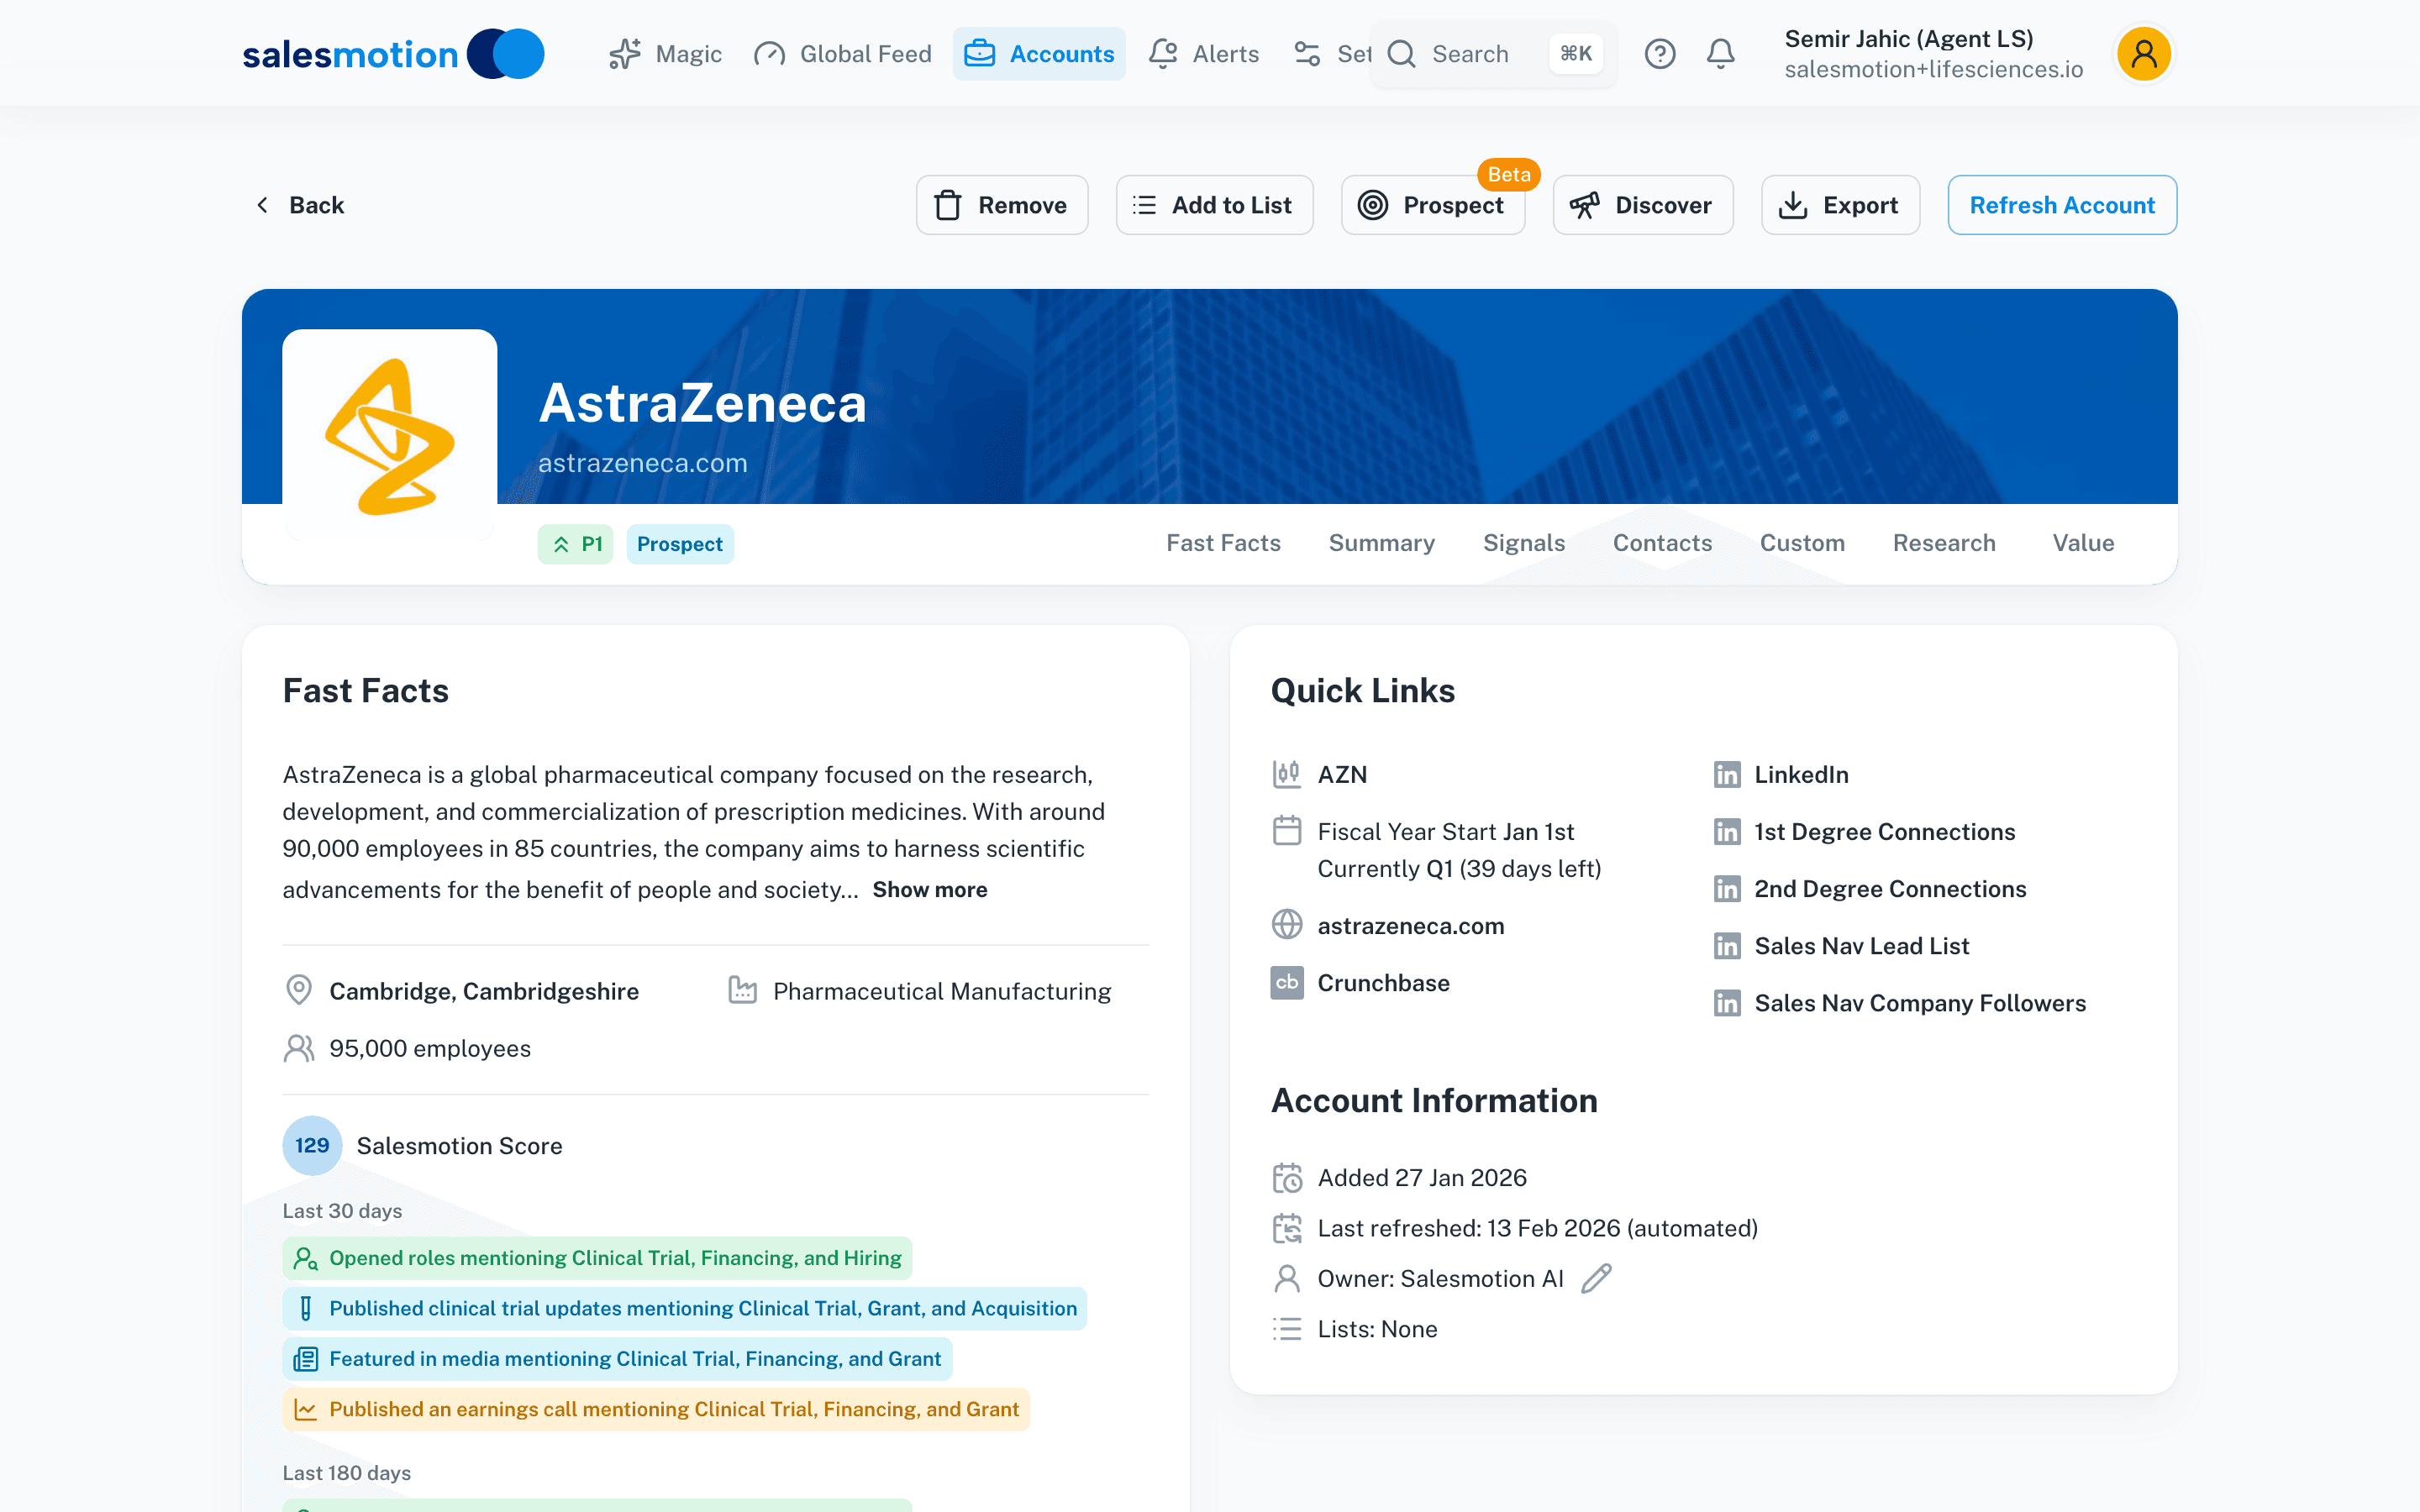Visit the astrazeneca.com quick link

1410,925
